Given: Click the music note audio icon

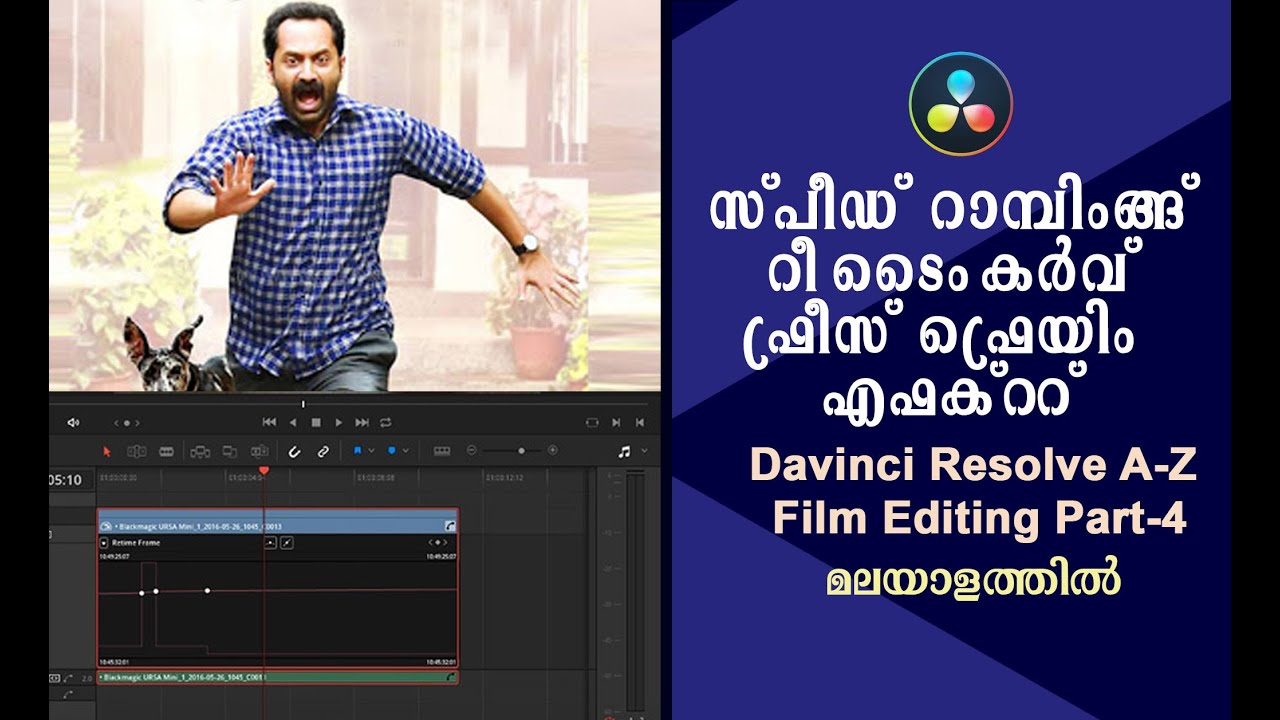Looking at the screenshot, I should click(625, 451).
